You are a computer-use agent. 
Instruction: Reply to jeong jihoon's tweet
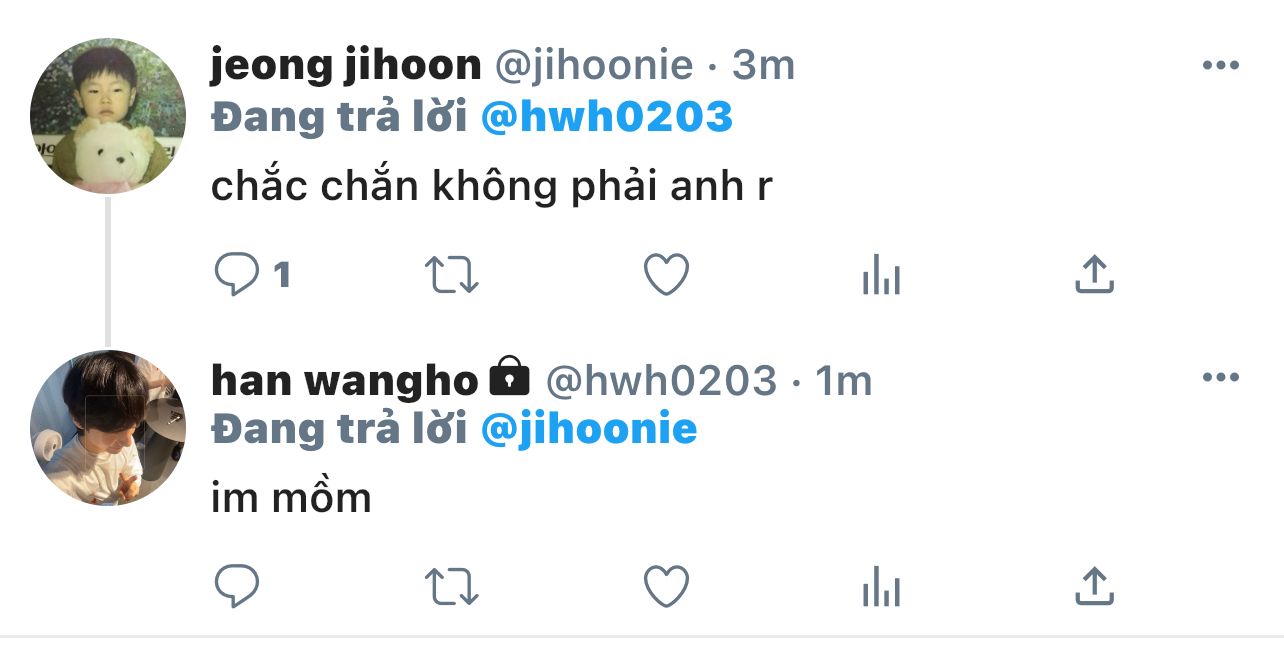[x=237, y=274]
